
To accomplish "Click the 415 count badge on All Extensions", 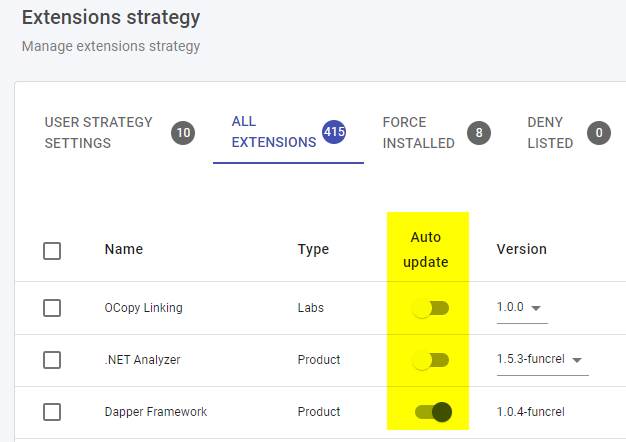I will pos(334,132).
